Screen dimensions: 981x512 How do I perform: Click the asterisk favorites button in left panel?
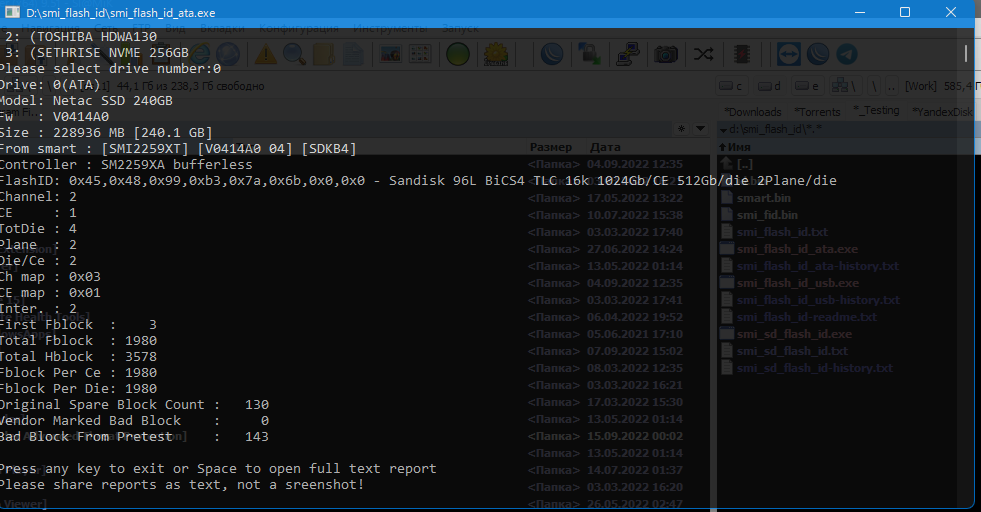[x=681, y=129]
